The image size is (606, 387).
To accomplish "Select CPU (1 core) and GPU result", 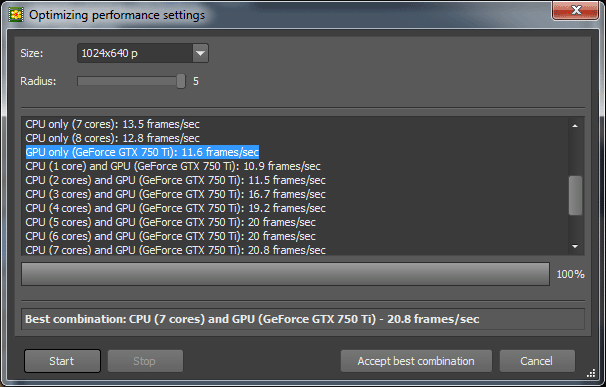I will click(173, 166).
